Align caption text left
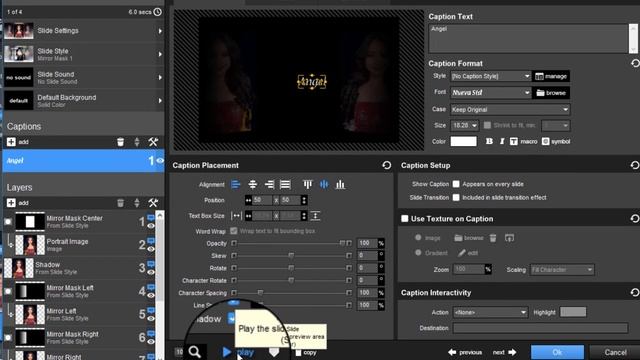 (x=236, y=184)
